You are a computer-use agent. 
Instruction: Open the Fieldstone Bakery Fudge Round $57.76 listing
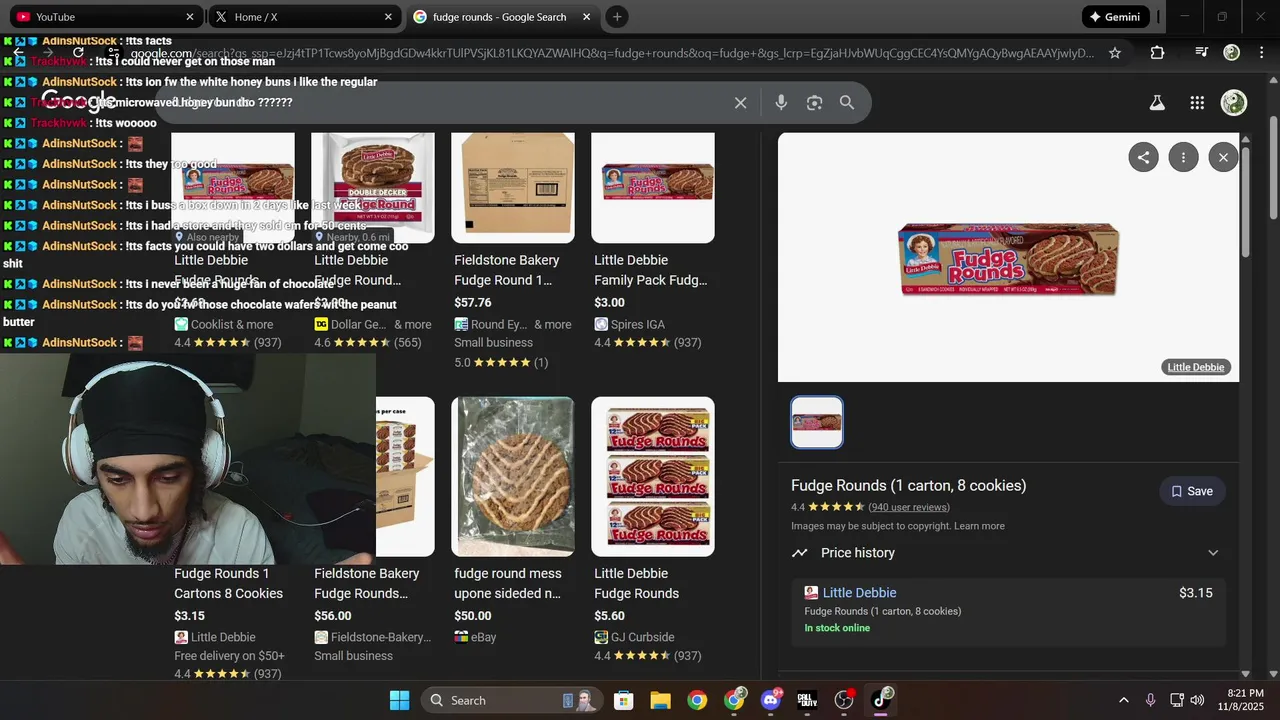(506, 270)
